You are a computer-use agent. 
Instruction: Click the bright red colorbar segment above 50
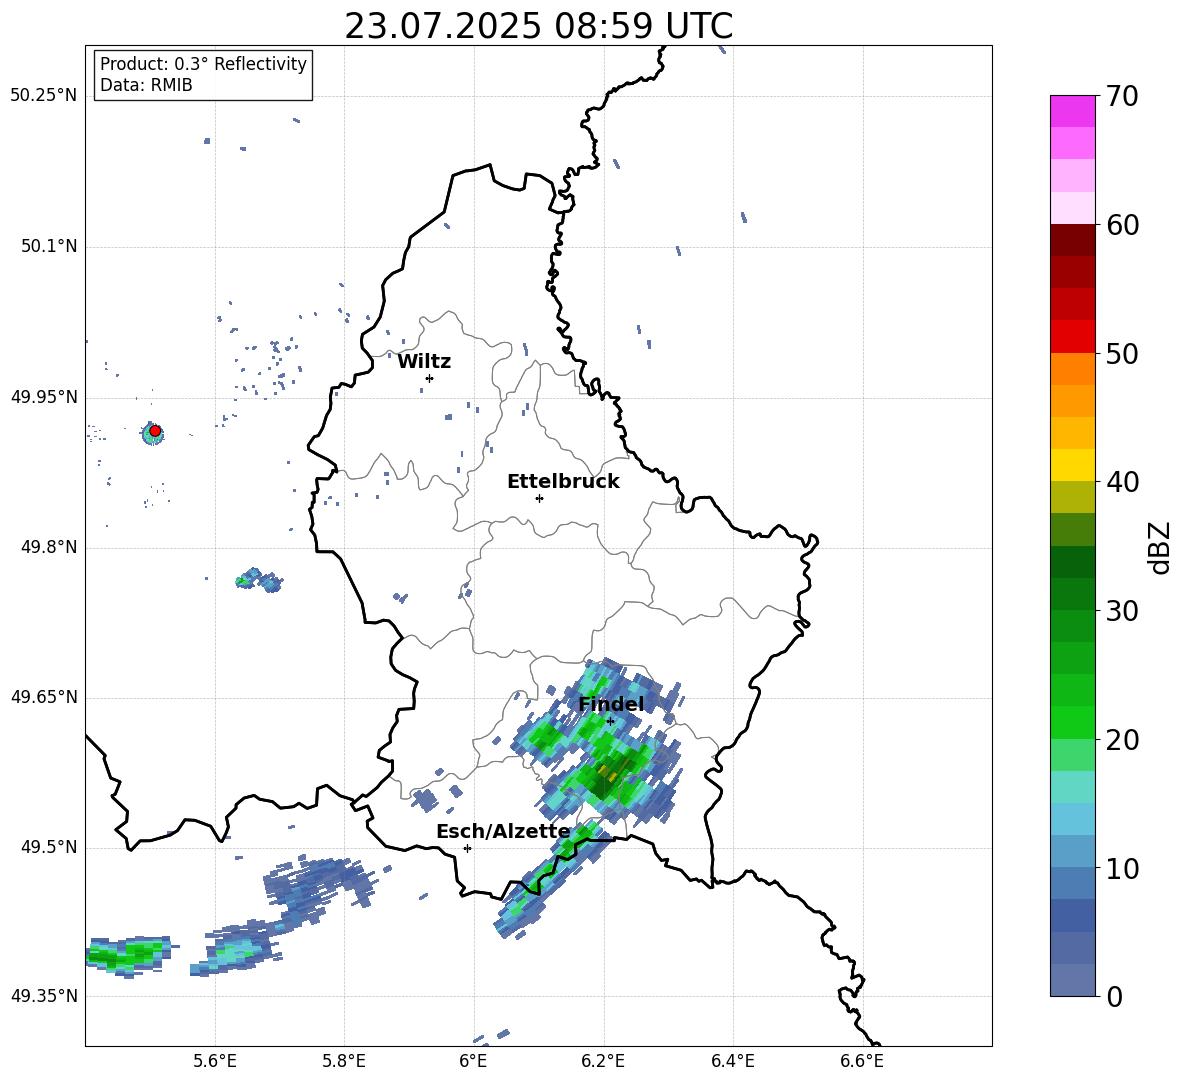click(1072, 337)
